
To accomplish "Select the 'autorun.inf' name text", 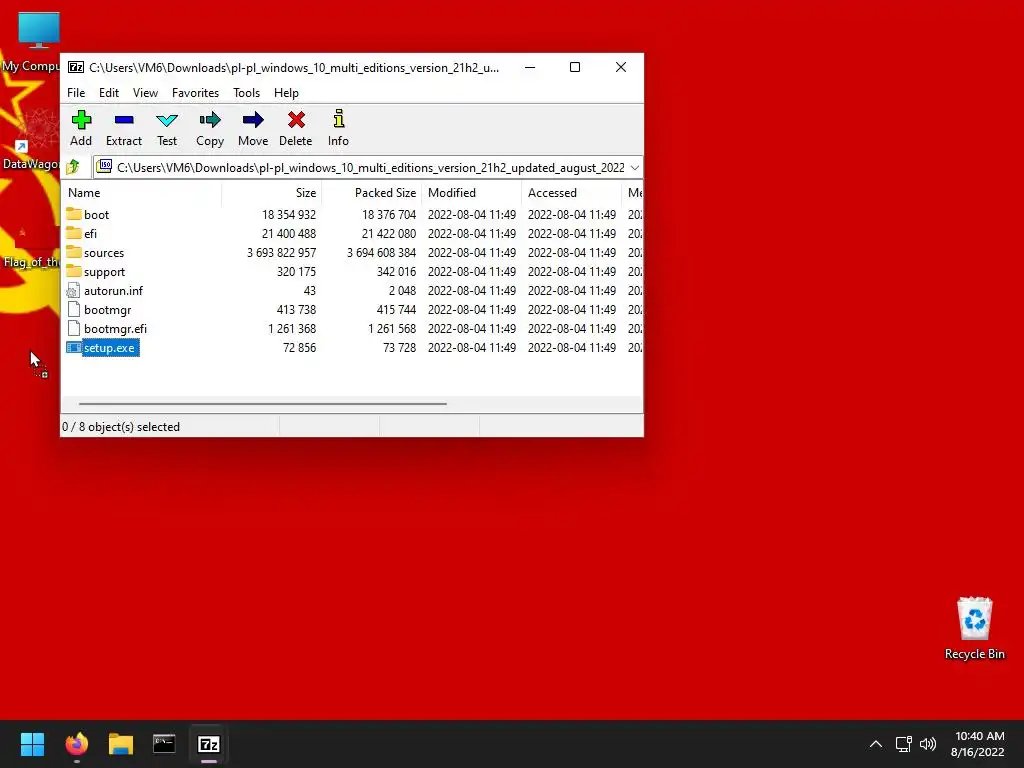I will pos(113,291).
